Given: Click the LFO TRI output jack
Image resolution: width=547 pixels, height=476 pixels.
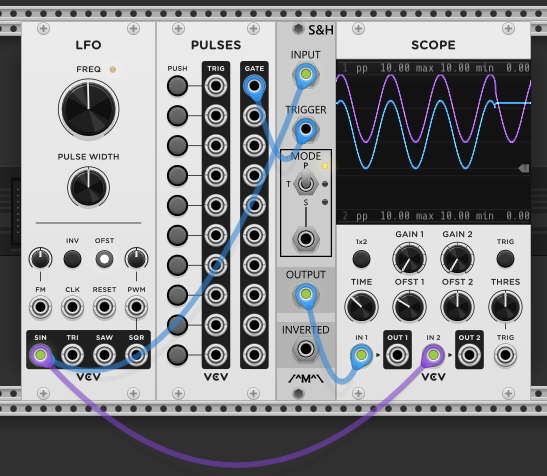Looking at the screenshot, I should click(x=73, y=355).
